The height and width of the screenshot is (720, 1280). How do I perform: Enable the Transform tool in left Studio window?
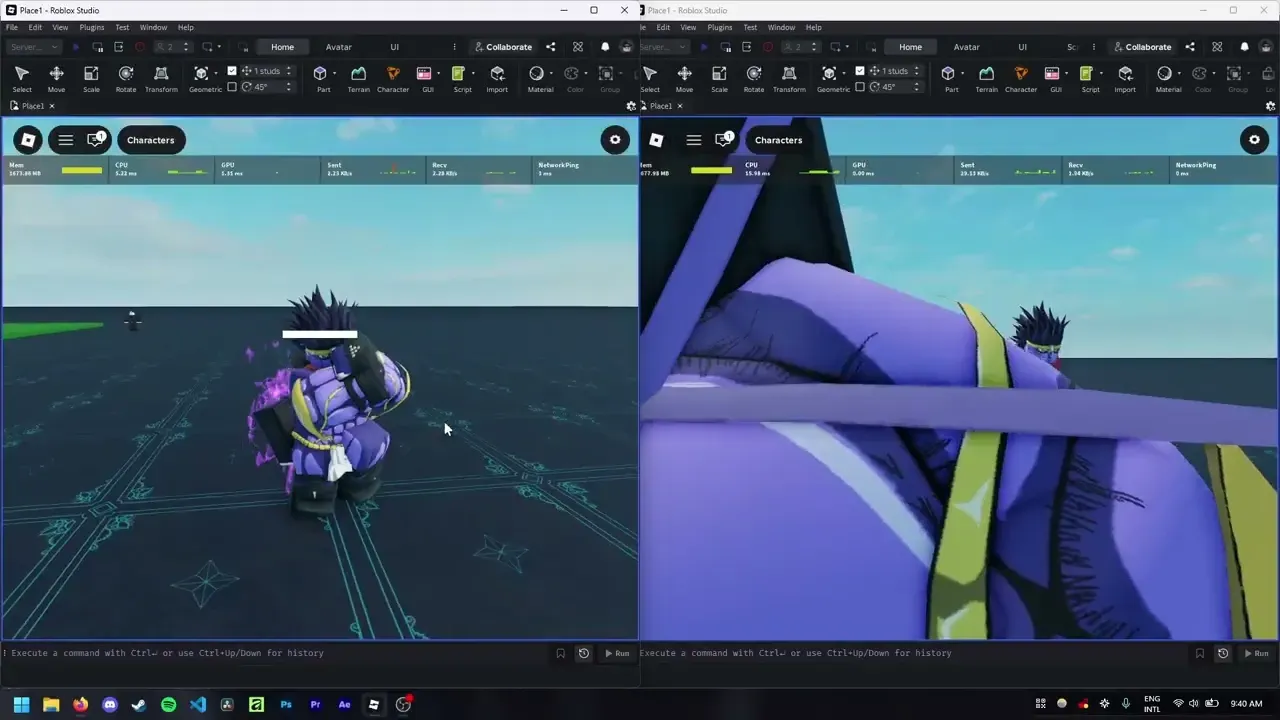pos(161,78)
